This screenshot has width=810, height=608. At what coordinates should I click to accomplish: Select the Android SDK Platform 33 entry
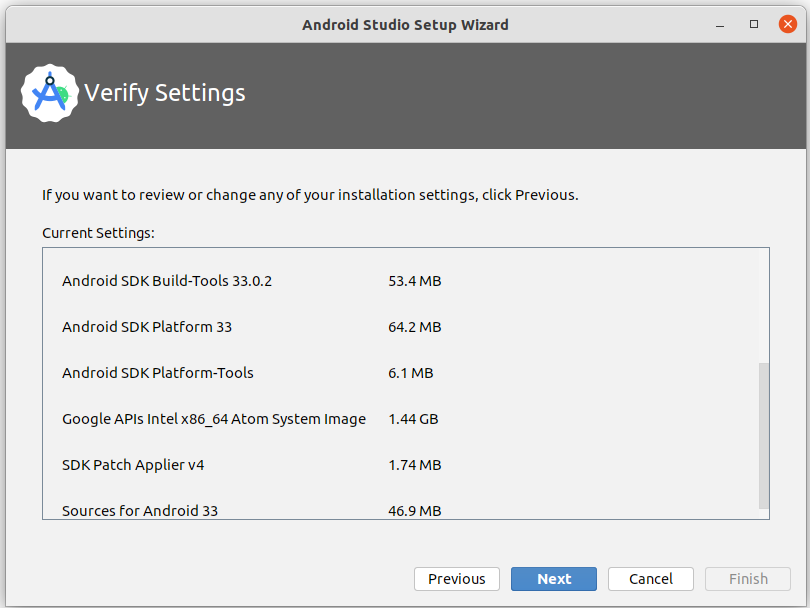(147, 327)
